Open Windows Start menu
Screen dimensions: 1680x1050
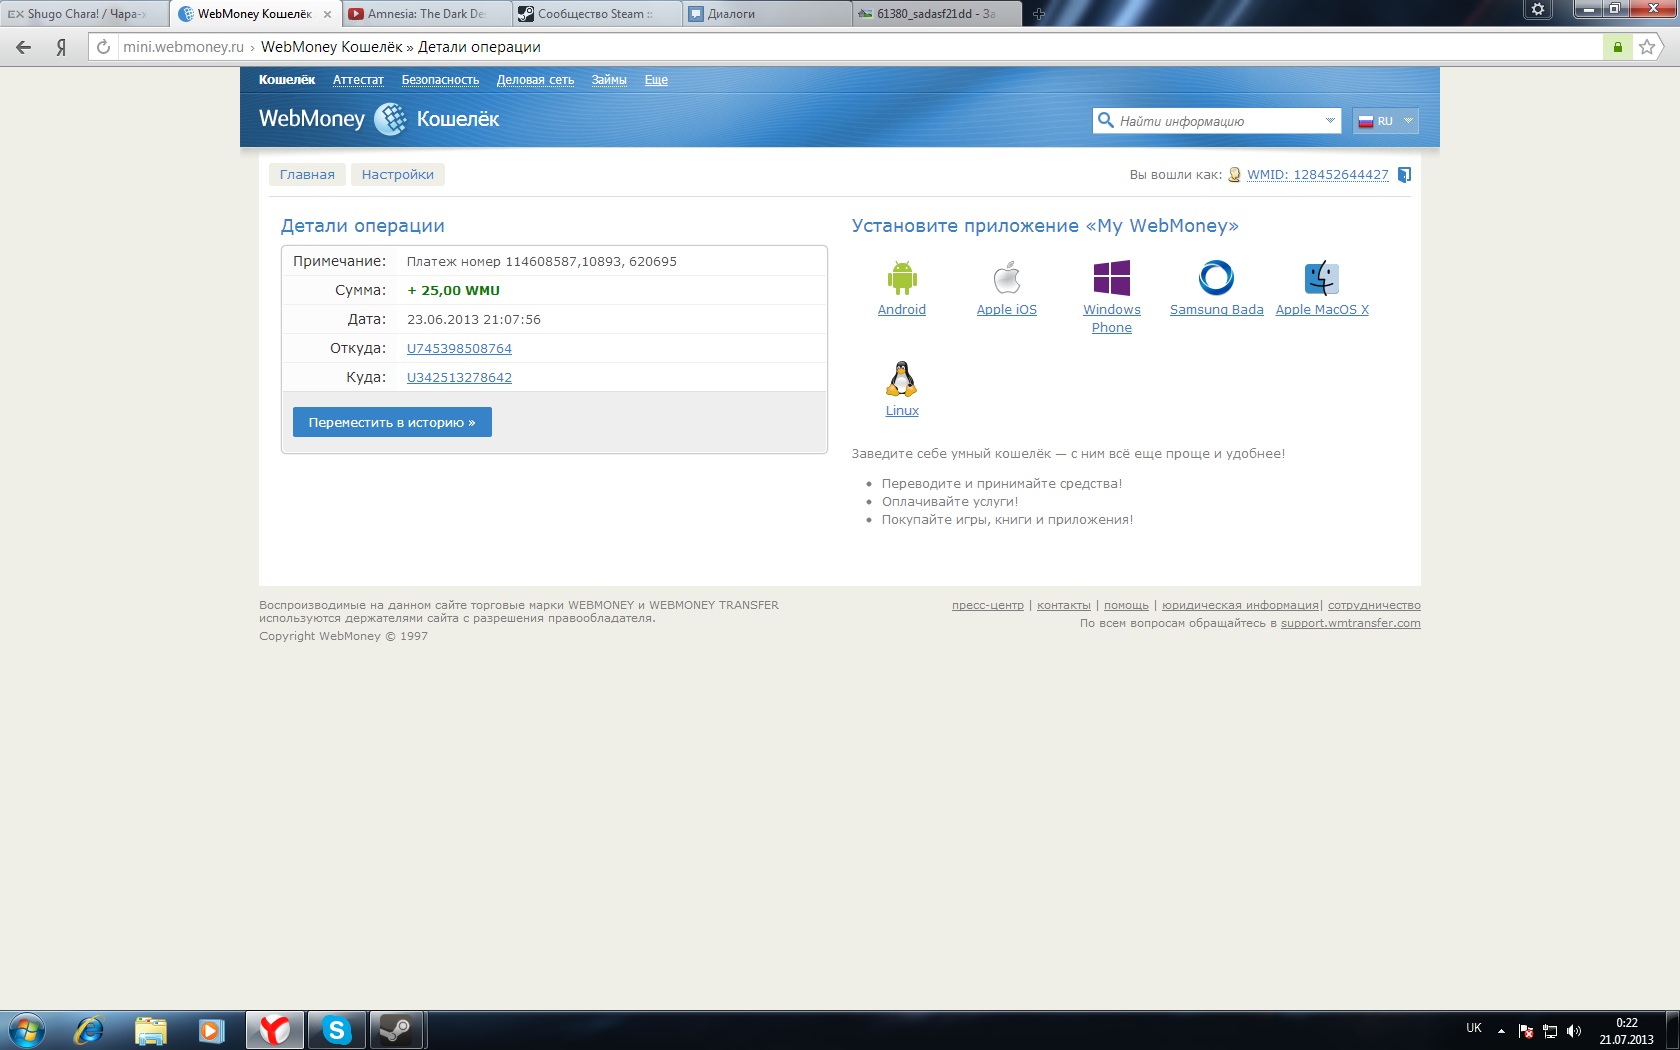[x=26, y=1030]
